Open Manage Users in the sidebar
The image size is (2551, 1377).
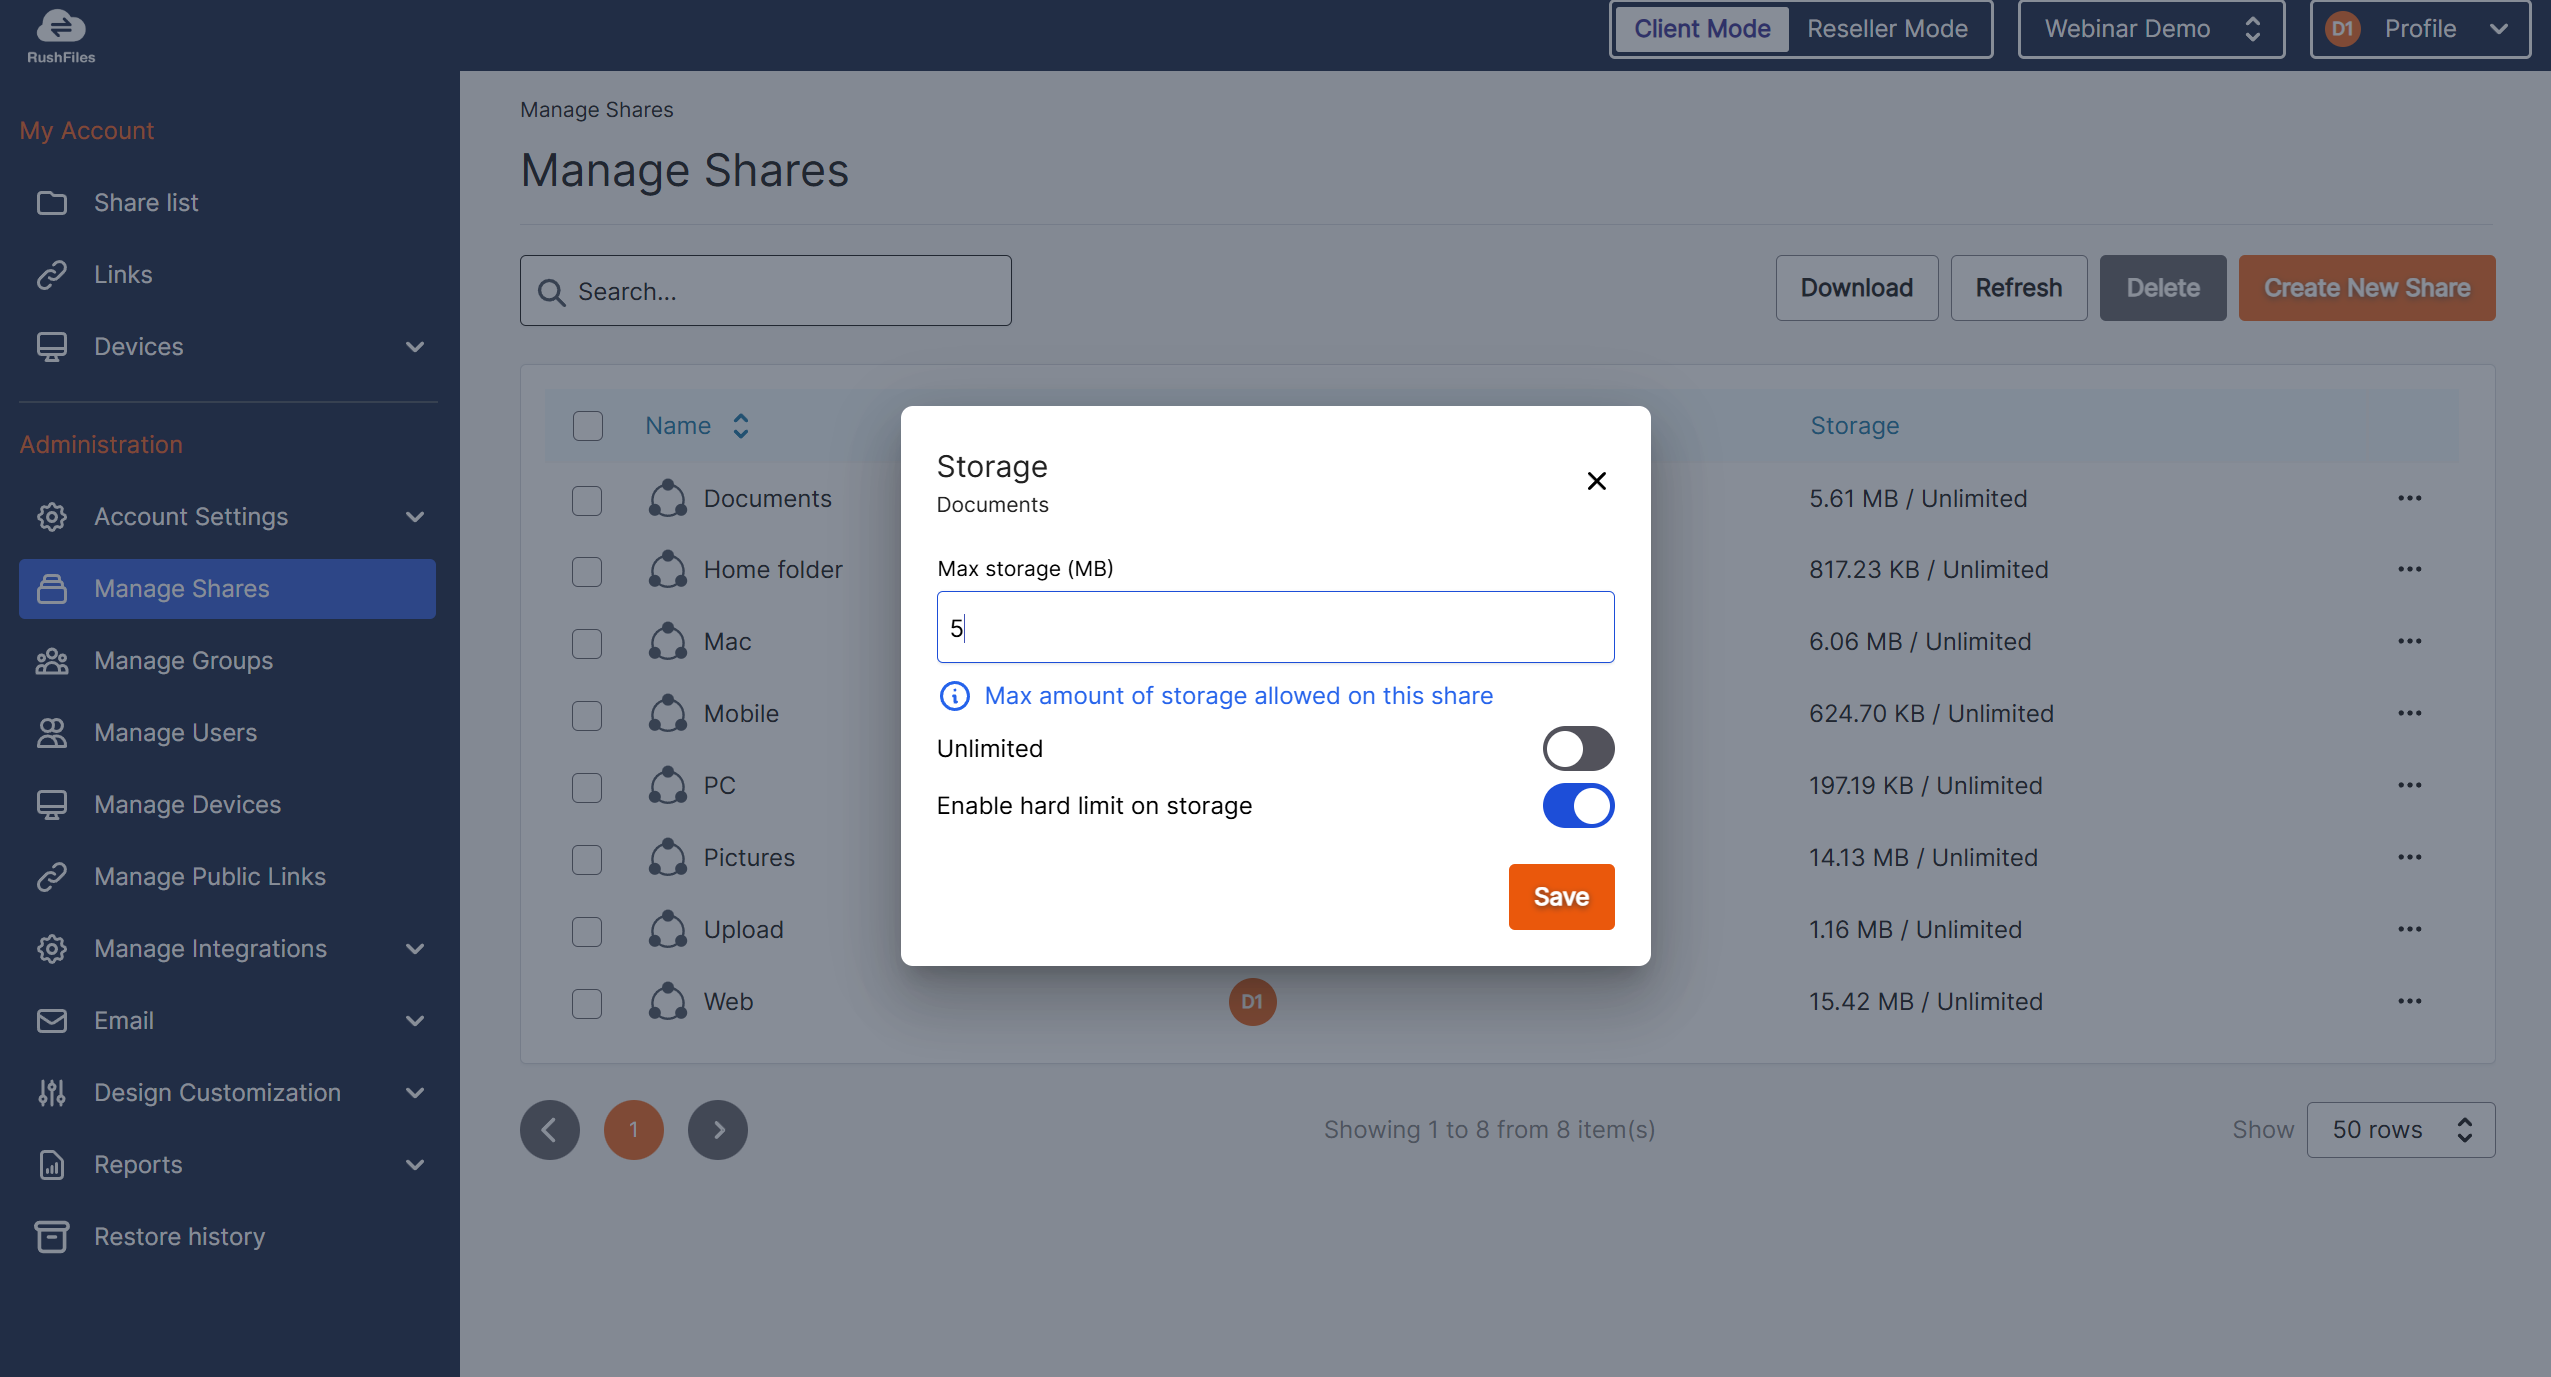(176, 733)
